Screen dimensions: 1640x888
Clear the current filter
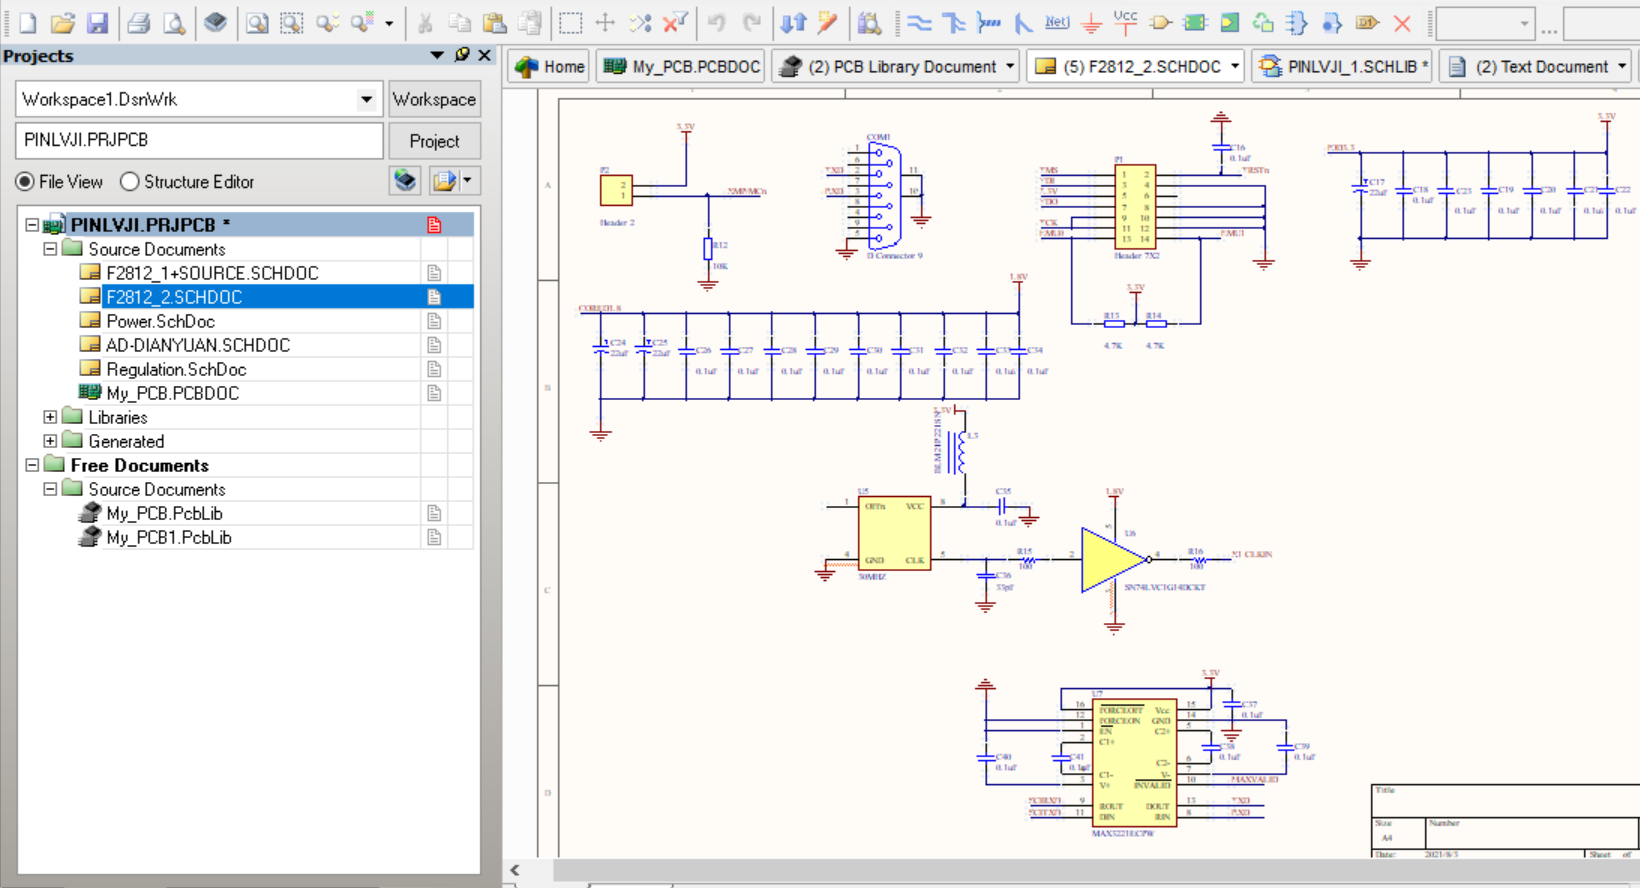pyautogui.click(x=676, y=22)
